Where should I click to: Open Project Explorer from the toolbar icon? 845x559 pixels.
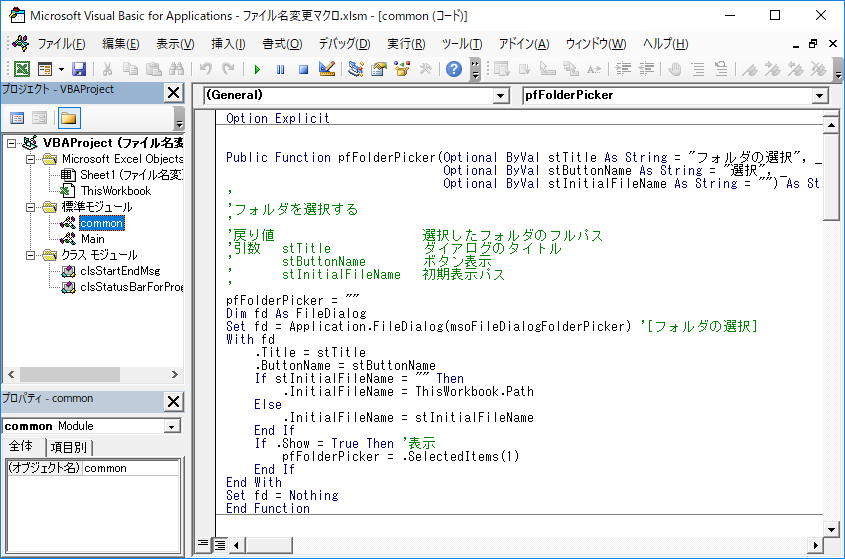tap(355, 69)
